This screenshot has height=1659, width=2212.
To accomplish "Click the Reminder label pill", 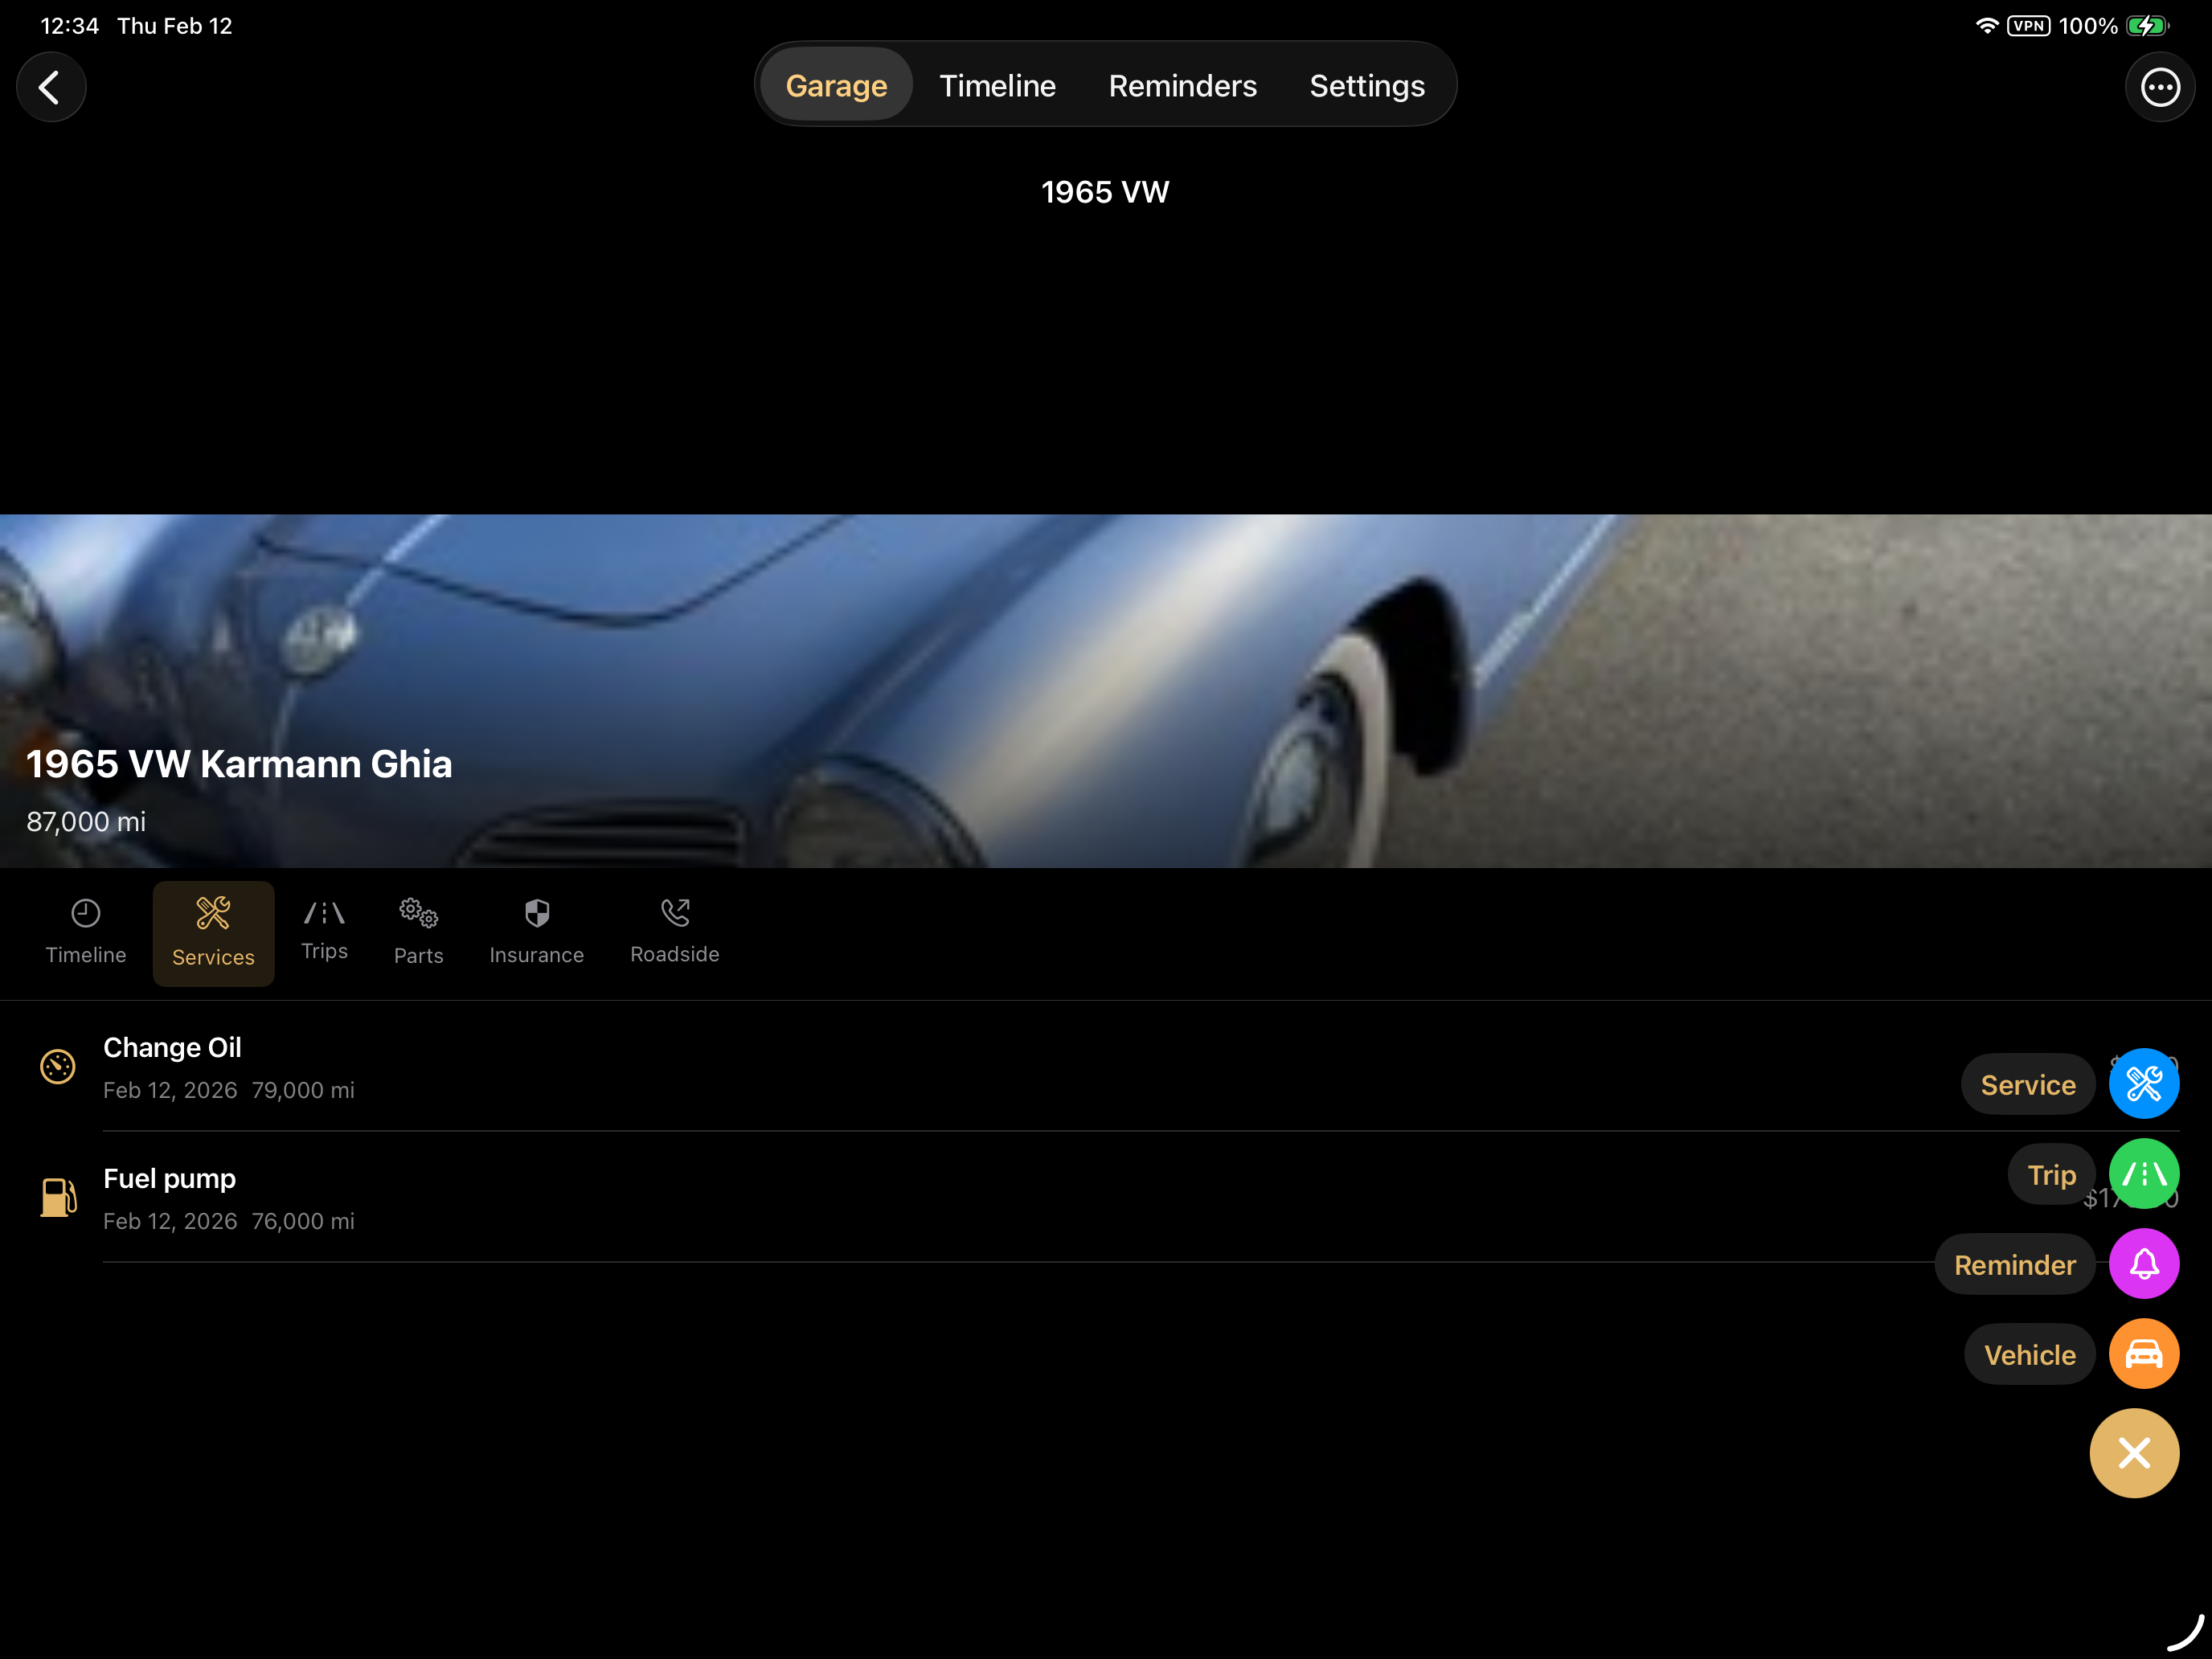I will click(x=2015, y=1265).
